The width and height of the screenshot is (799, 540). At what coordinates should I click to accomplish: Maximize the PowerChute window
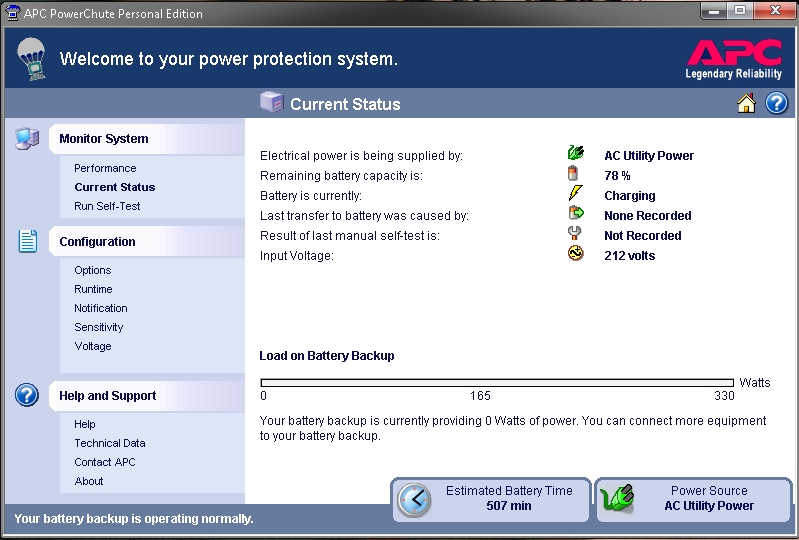[x=740, y=11]
